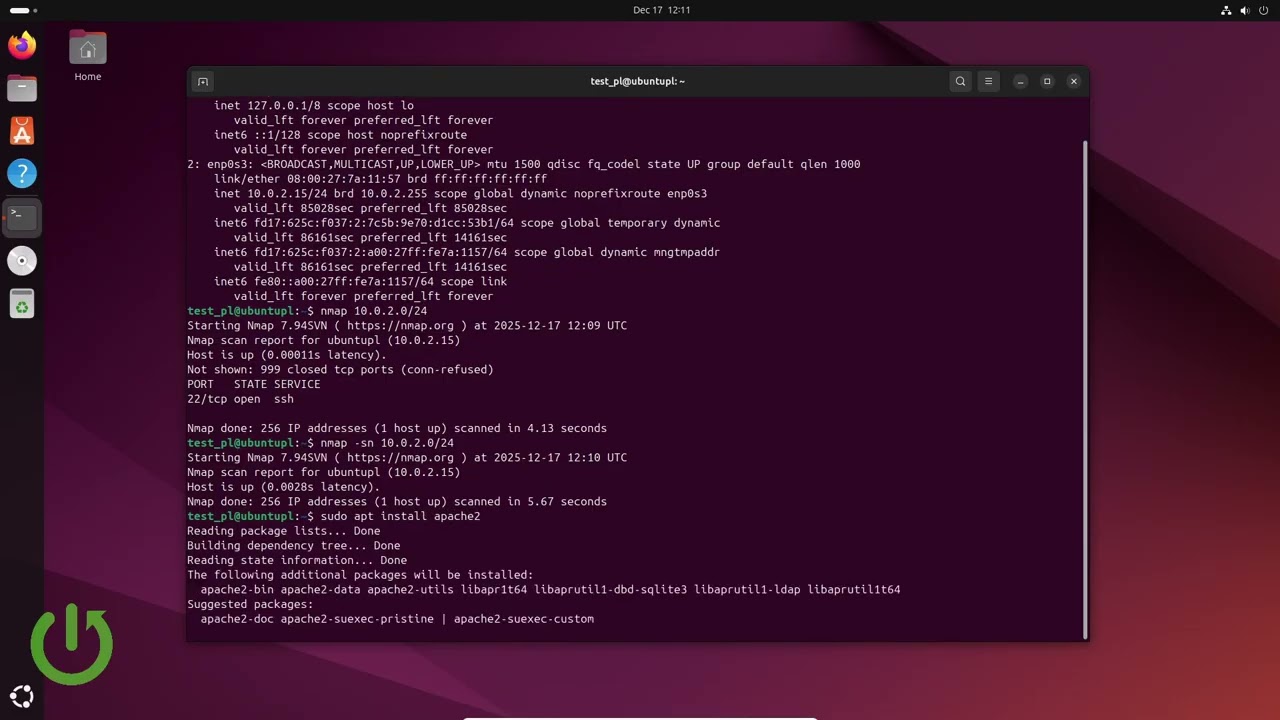Launch the Ubuntu App Center dock icon

point(22,131)
